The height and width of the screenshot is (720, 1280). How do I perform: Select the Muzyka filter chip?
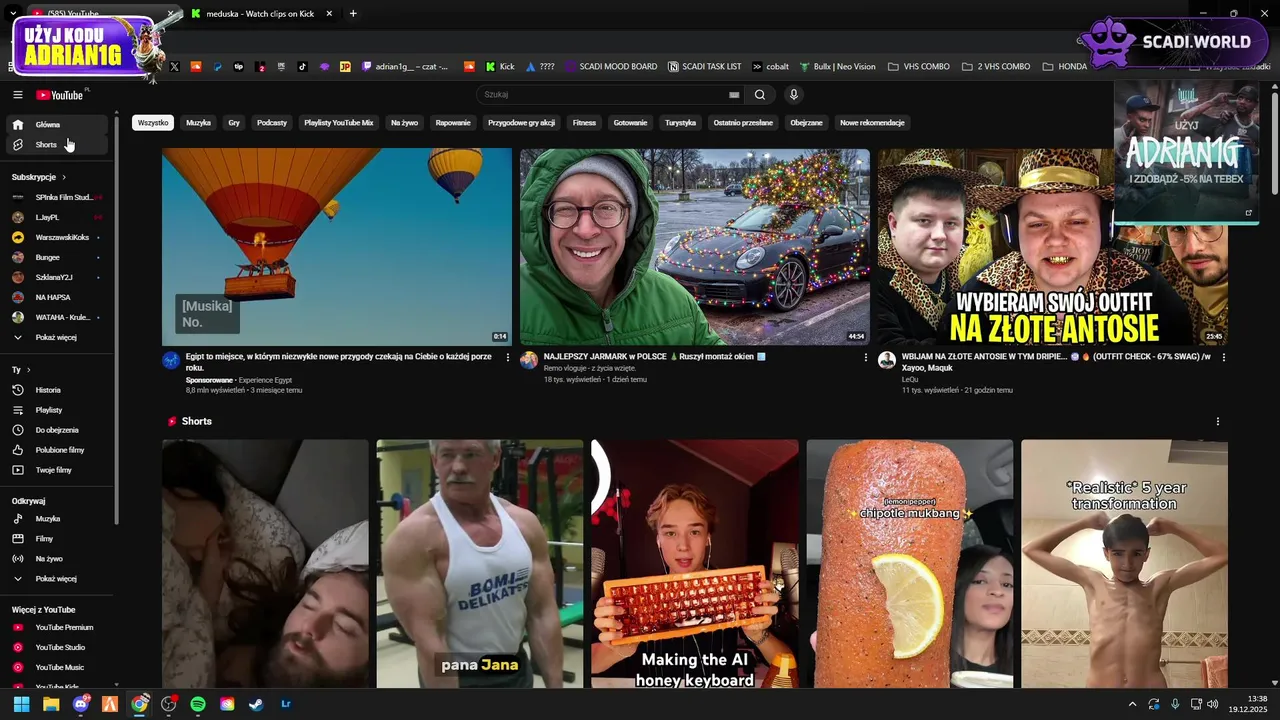click(x=199, y=123)
